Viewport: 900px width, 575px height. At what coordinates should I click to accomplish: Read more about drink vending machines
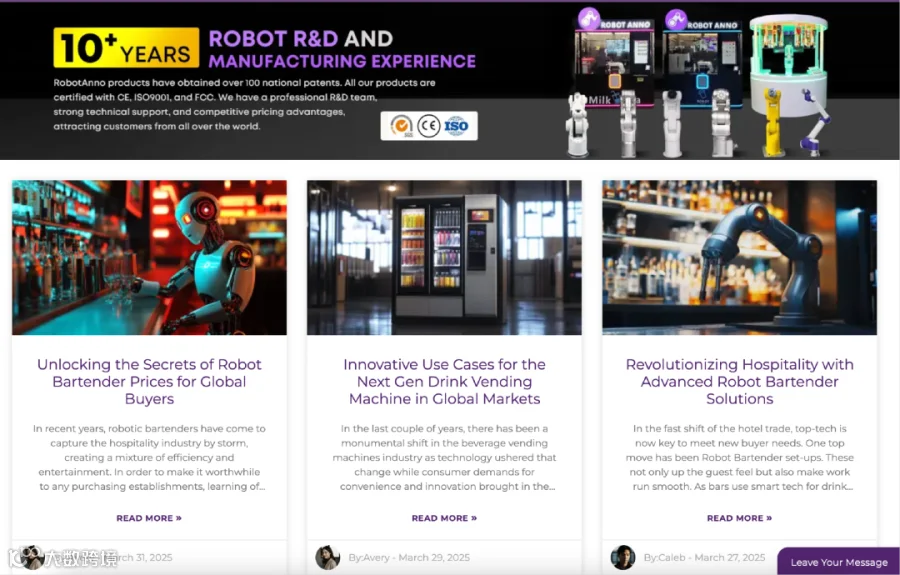click(444, 518)
